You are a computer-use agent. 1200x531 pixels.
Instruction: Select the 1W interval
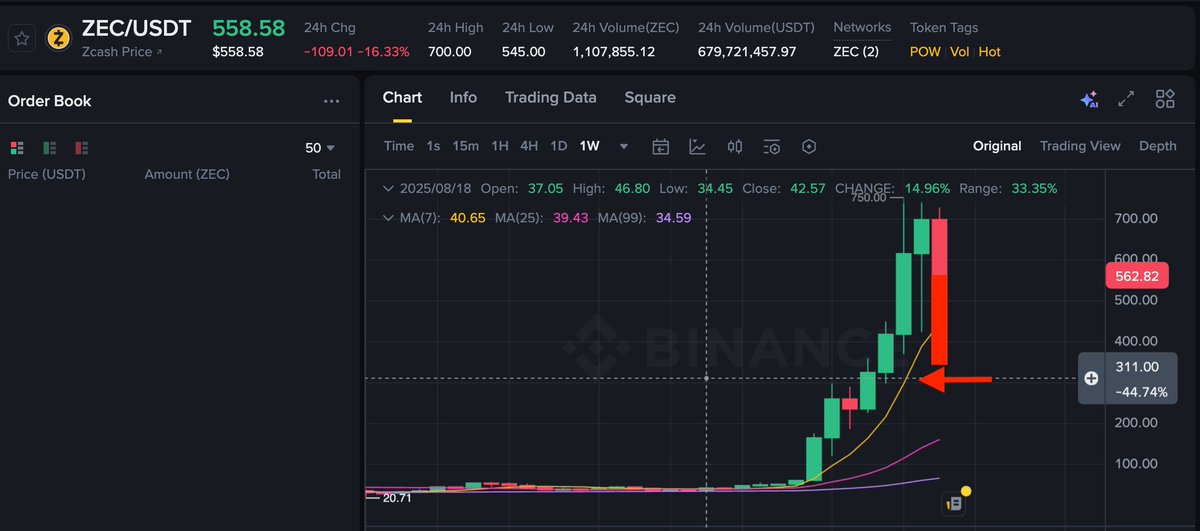[x=590, y=146]
